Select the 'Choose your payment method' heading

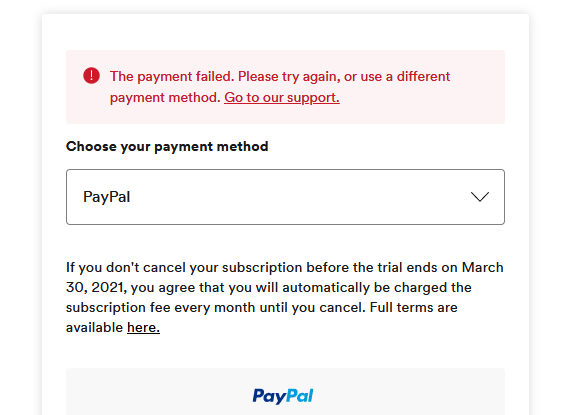click(167, 147)
